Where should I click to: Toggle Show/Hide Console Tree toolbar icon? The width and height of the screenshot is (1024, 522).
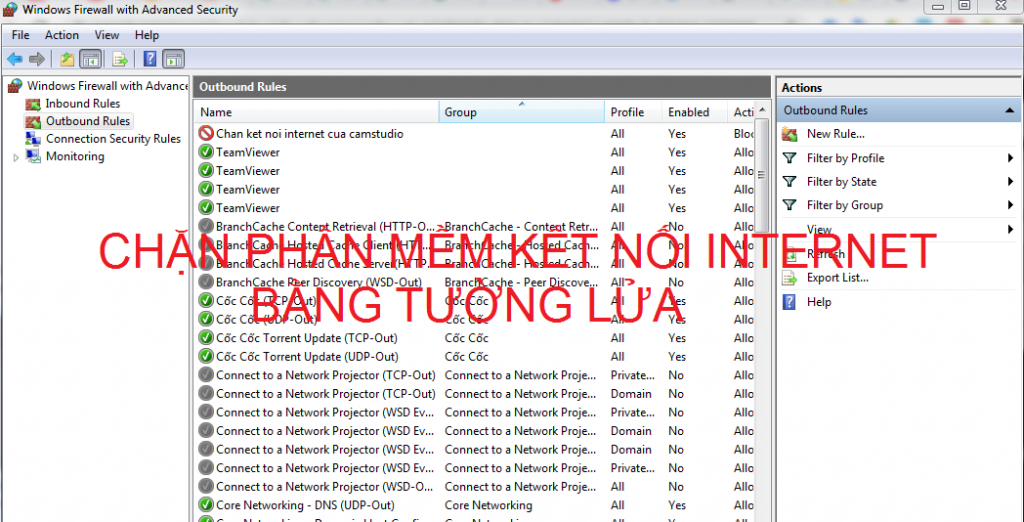coord(89,59)
